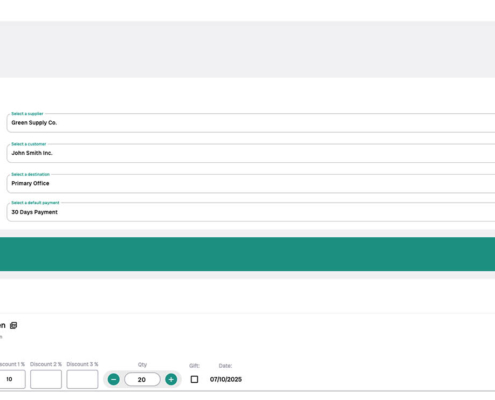Click the Discount 2 % field
Screen dimensions: 495x400
click(x=46, y=379)
